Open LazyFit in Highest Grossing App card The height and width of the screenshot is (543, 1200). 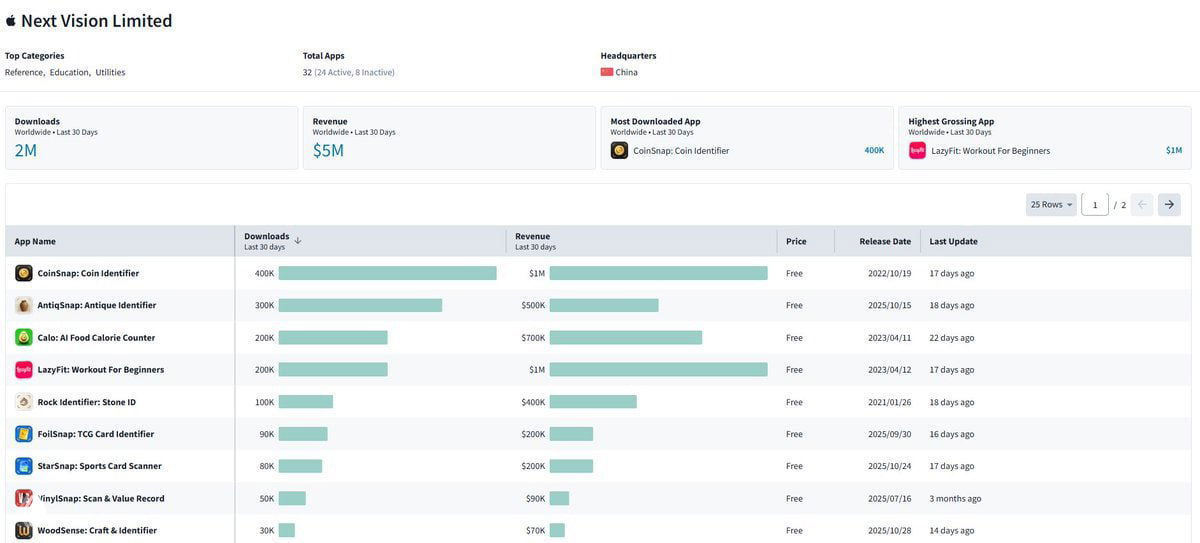point(990,151)
